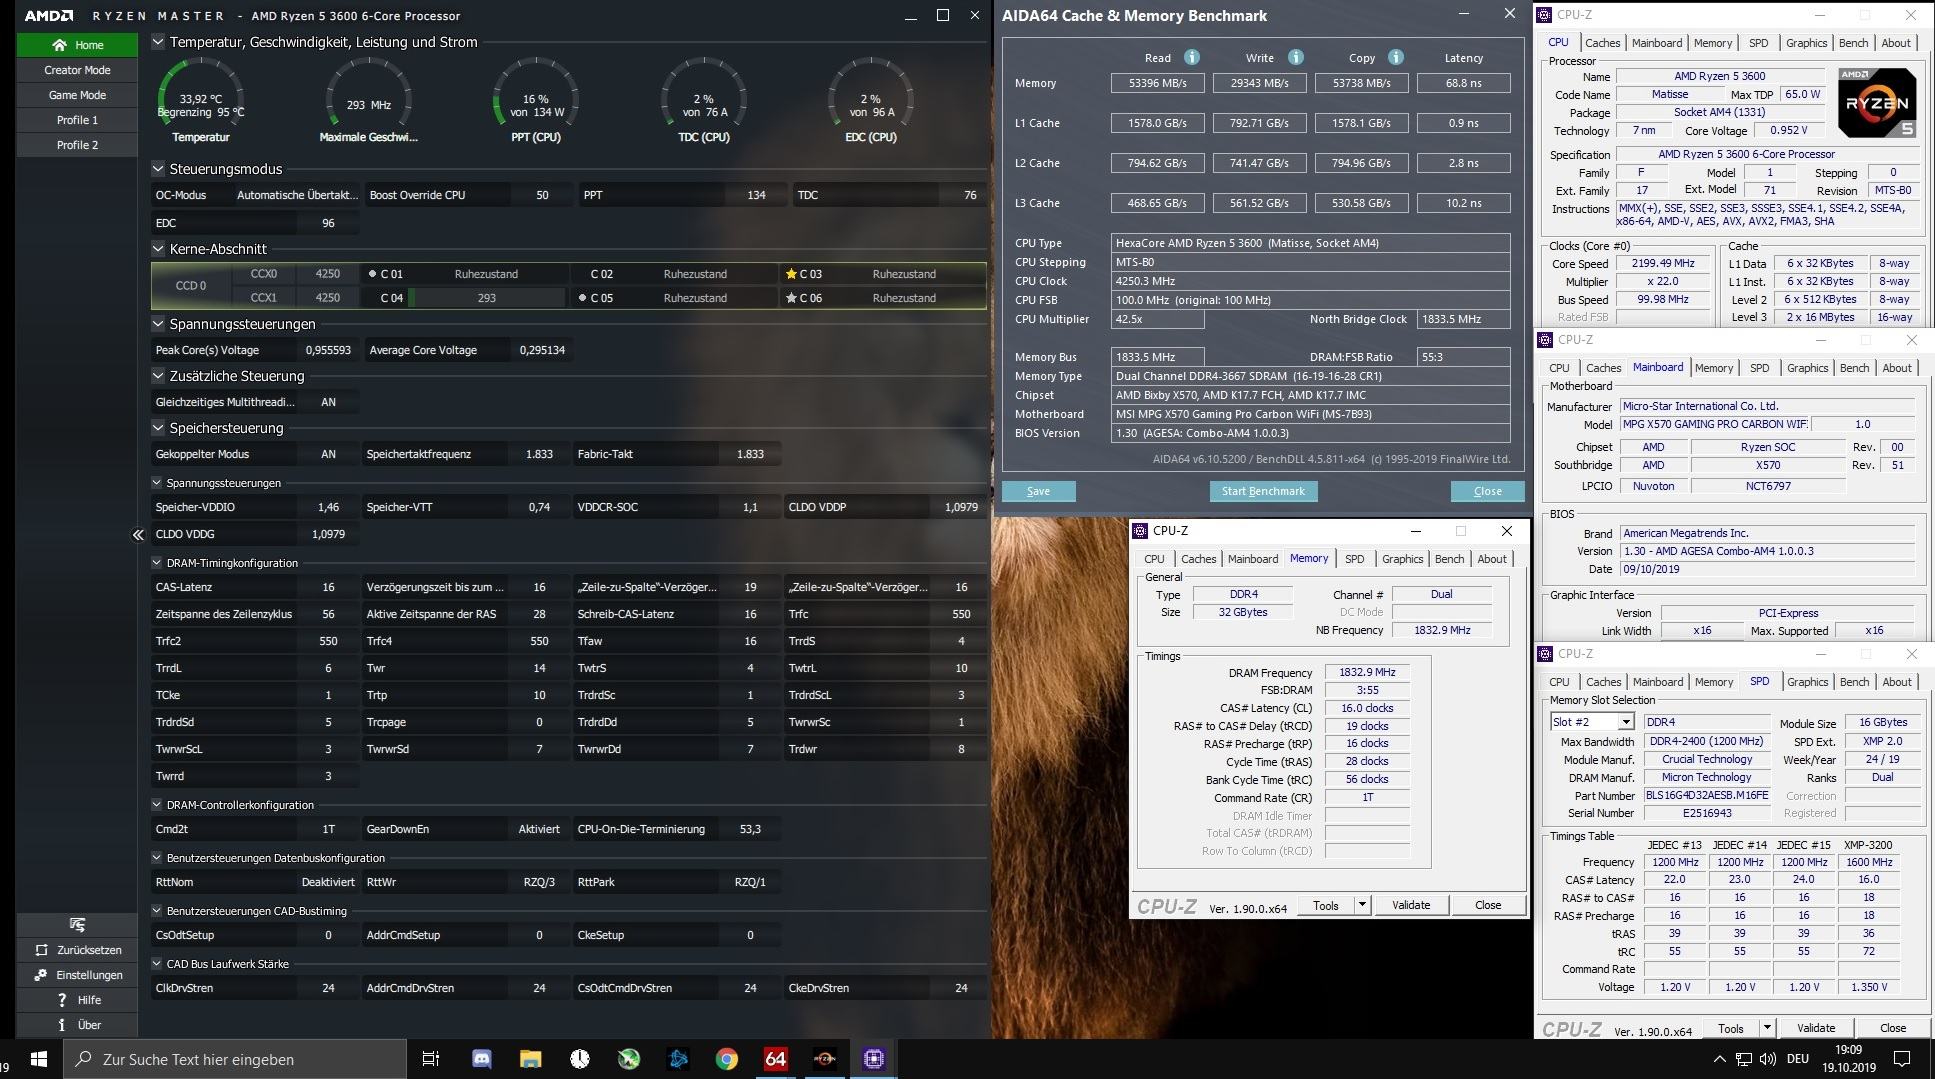Screen dimensions: 1935x1079
Task: Collapse the Zusätzliche Steuerung section
Action: (x=158, y=376)
